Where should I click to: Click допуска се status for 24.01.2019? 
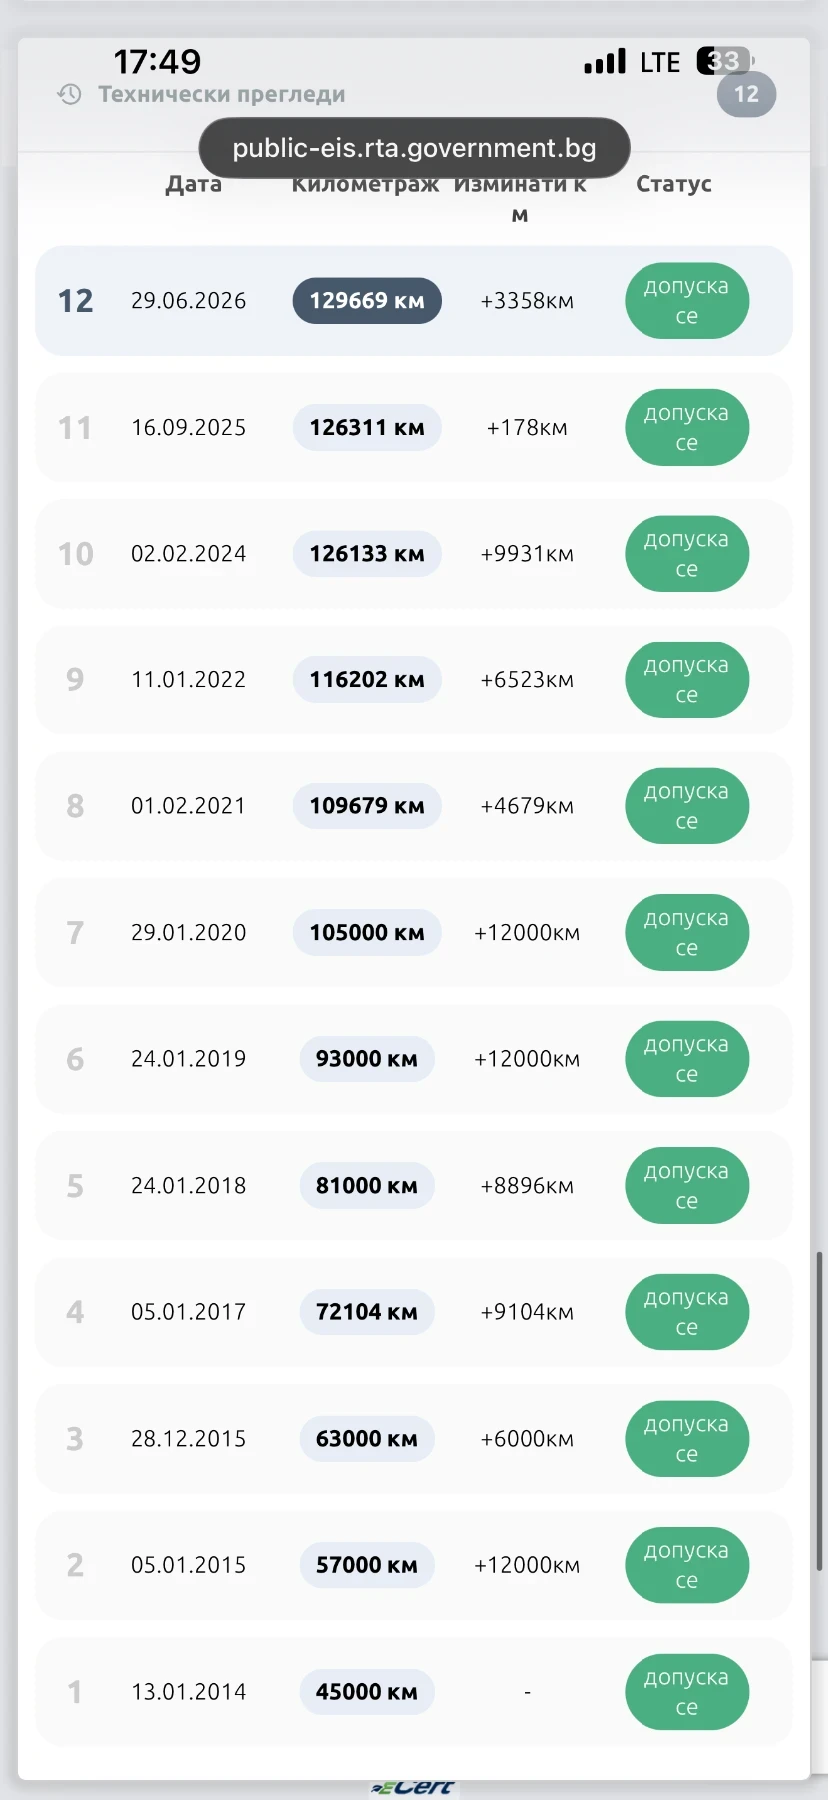click(687, 1059)
